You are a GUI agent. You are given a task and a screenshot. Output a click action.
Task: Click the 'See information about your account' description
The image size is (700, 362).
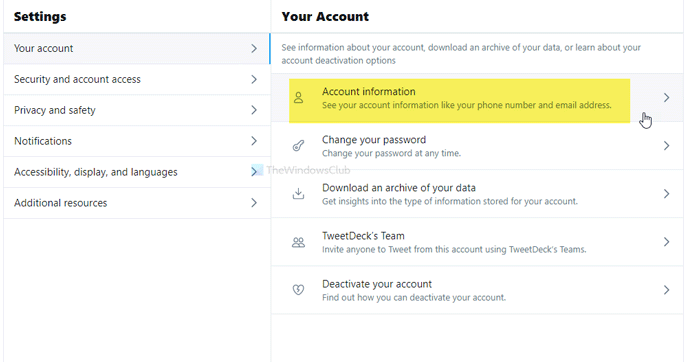(x=461, y=54)
